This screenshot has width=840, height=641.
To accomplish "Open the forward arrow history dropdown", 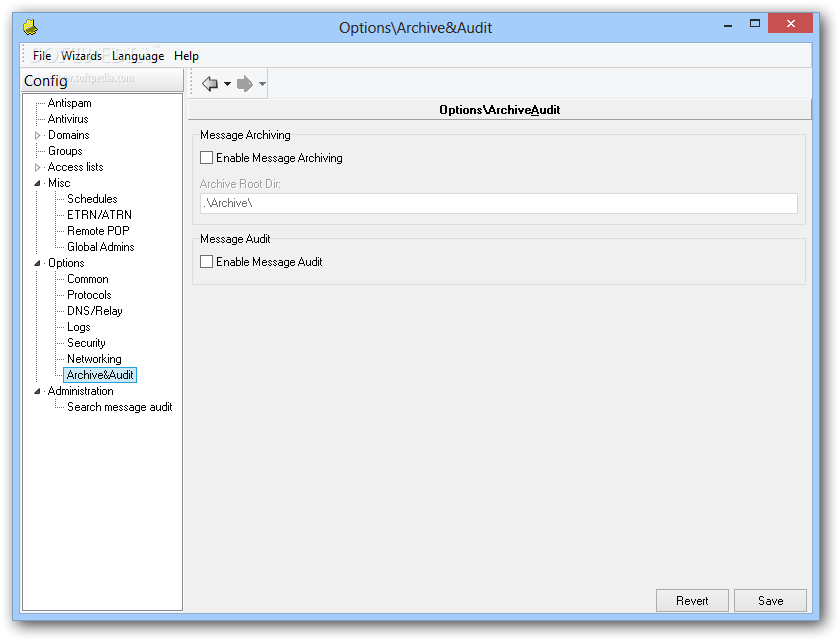I will point(262,84).
